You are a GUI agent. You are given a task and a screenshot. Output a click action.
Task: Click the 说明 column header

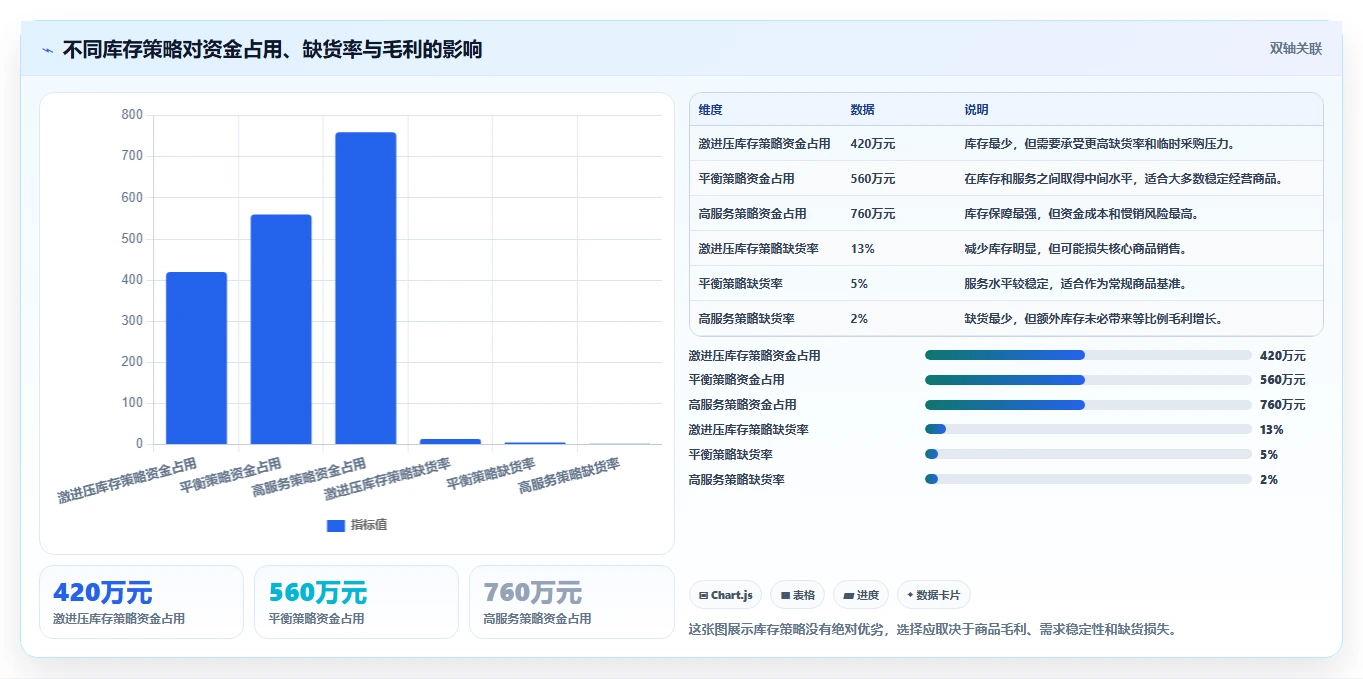point(976,110)
